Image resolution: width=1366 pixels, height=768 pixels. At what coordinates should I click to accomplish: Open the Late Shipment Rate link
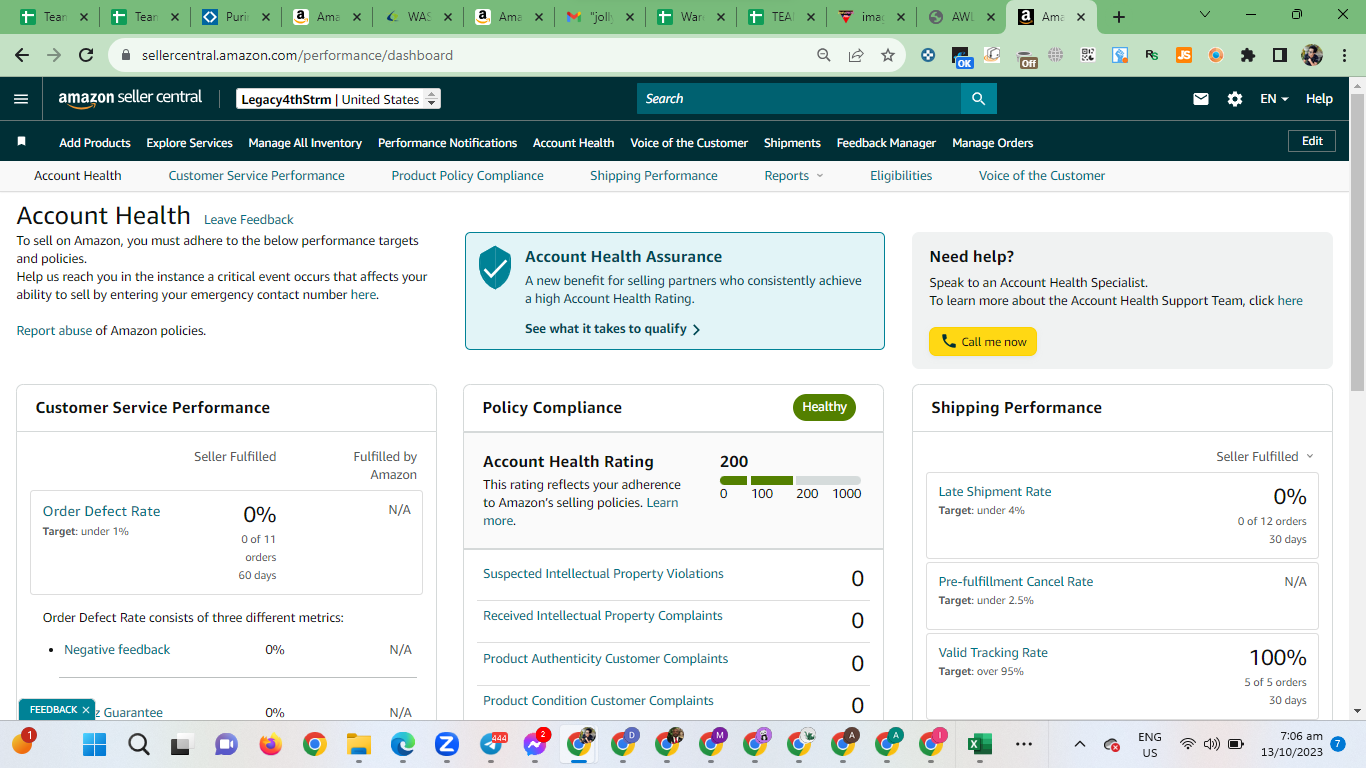pos(994,492)
